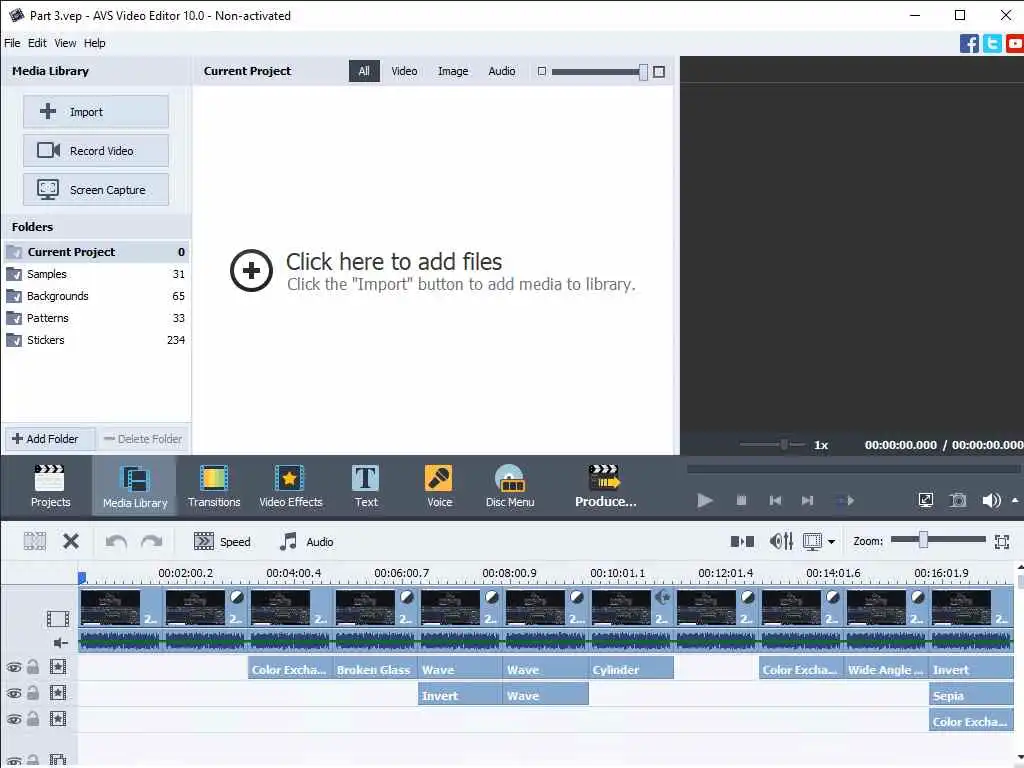This screenshot has width=1024, height=768.
Task: Open the View menu
Action: [65, 43]
